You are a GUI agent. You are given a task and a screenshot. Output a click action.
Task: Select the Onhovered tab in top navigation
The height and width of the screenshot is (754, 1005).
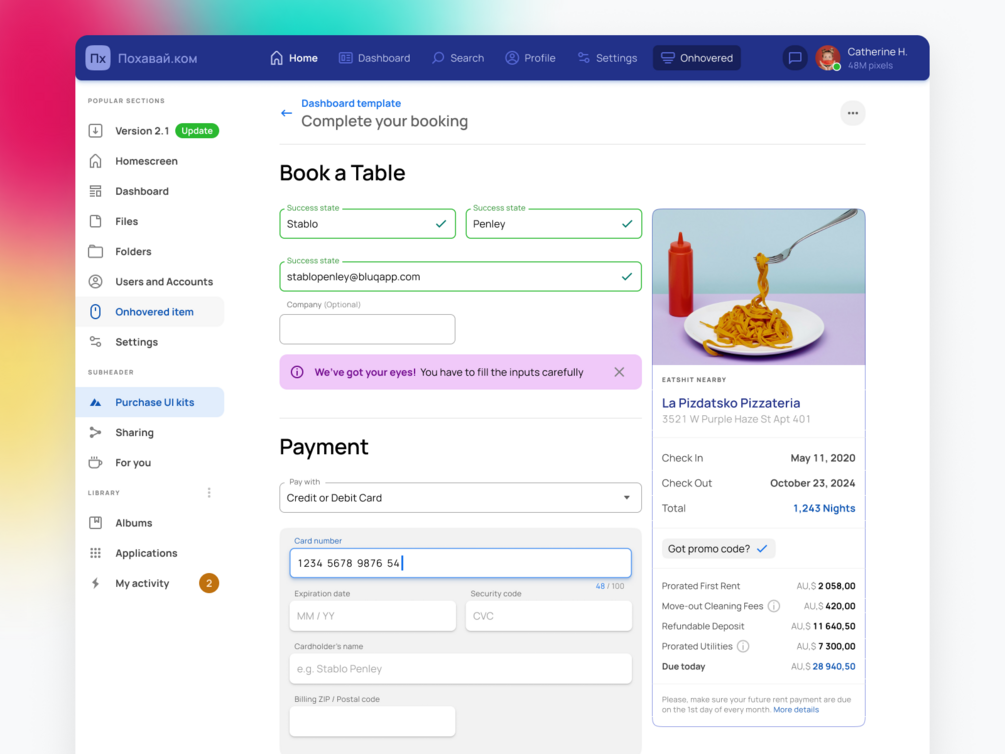(x=697, y=58)
